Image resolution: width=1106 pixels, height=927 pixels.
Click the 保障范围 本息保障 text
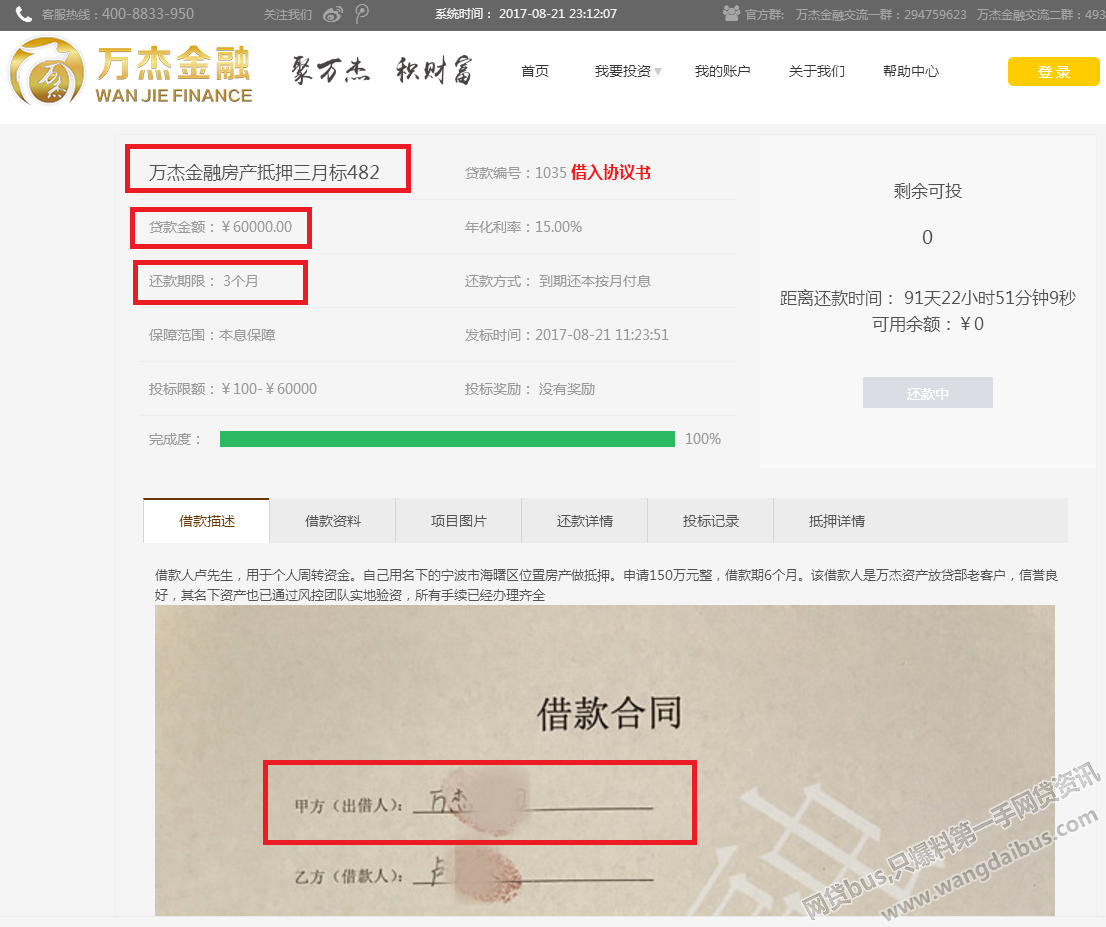tap(212, 335)
